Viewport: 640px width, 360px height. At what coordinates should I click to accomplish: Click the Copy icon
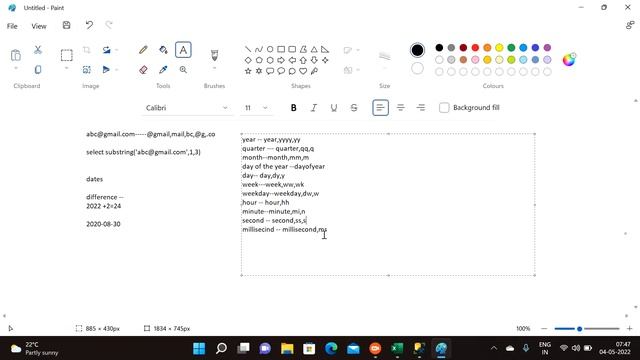[38, 70]
